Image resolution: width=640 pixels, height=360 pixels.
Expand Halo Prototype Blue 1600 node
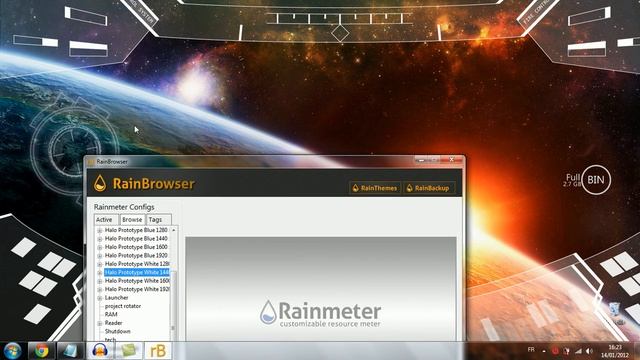pos(100,247)
